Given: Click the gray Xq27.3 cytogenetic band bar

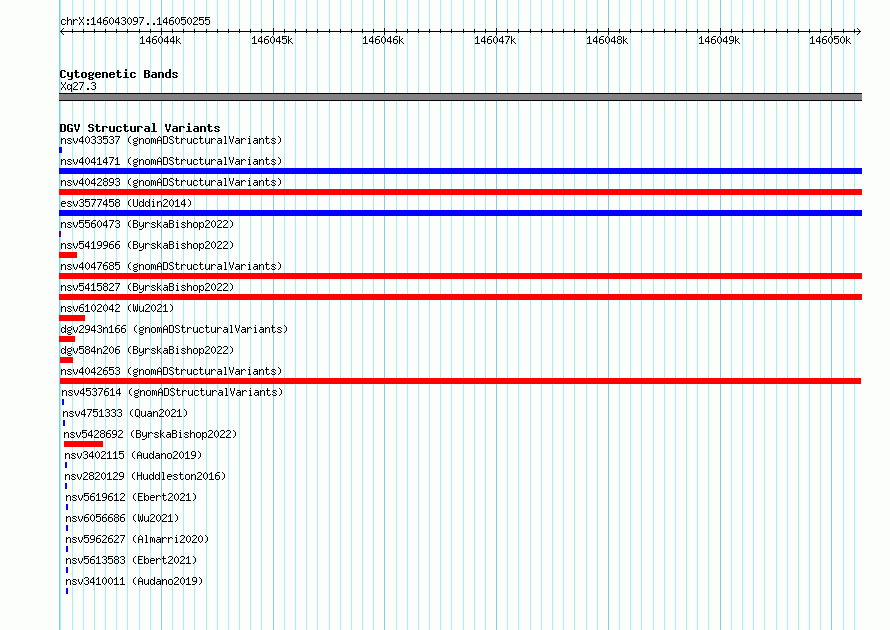Looking at the screenshot, I should pyautogui.click(x=460, y=97).
